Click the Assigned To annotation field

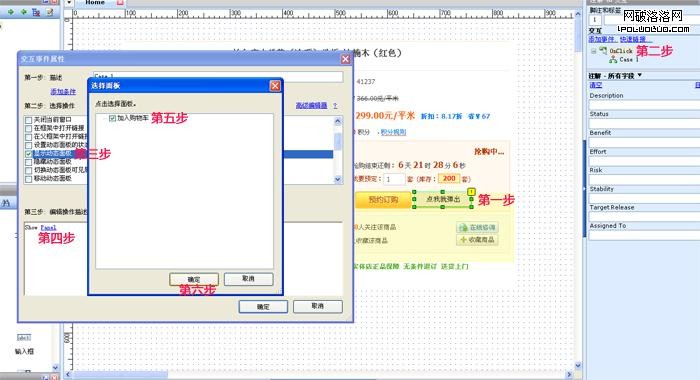pyautogui.click(x=645, y=236)
